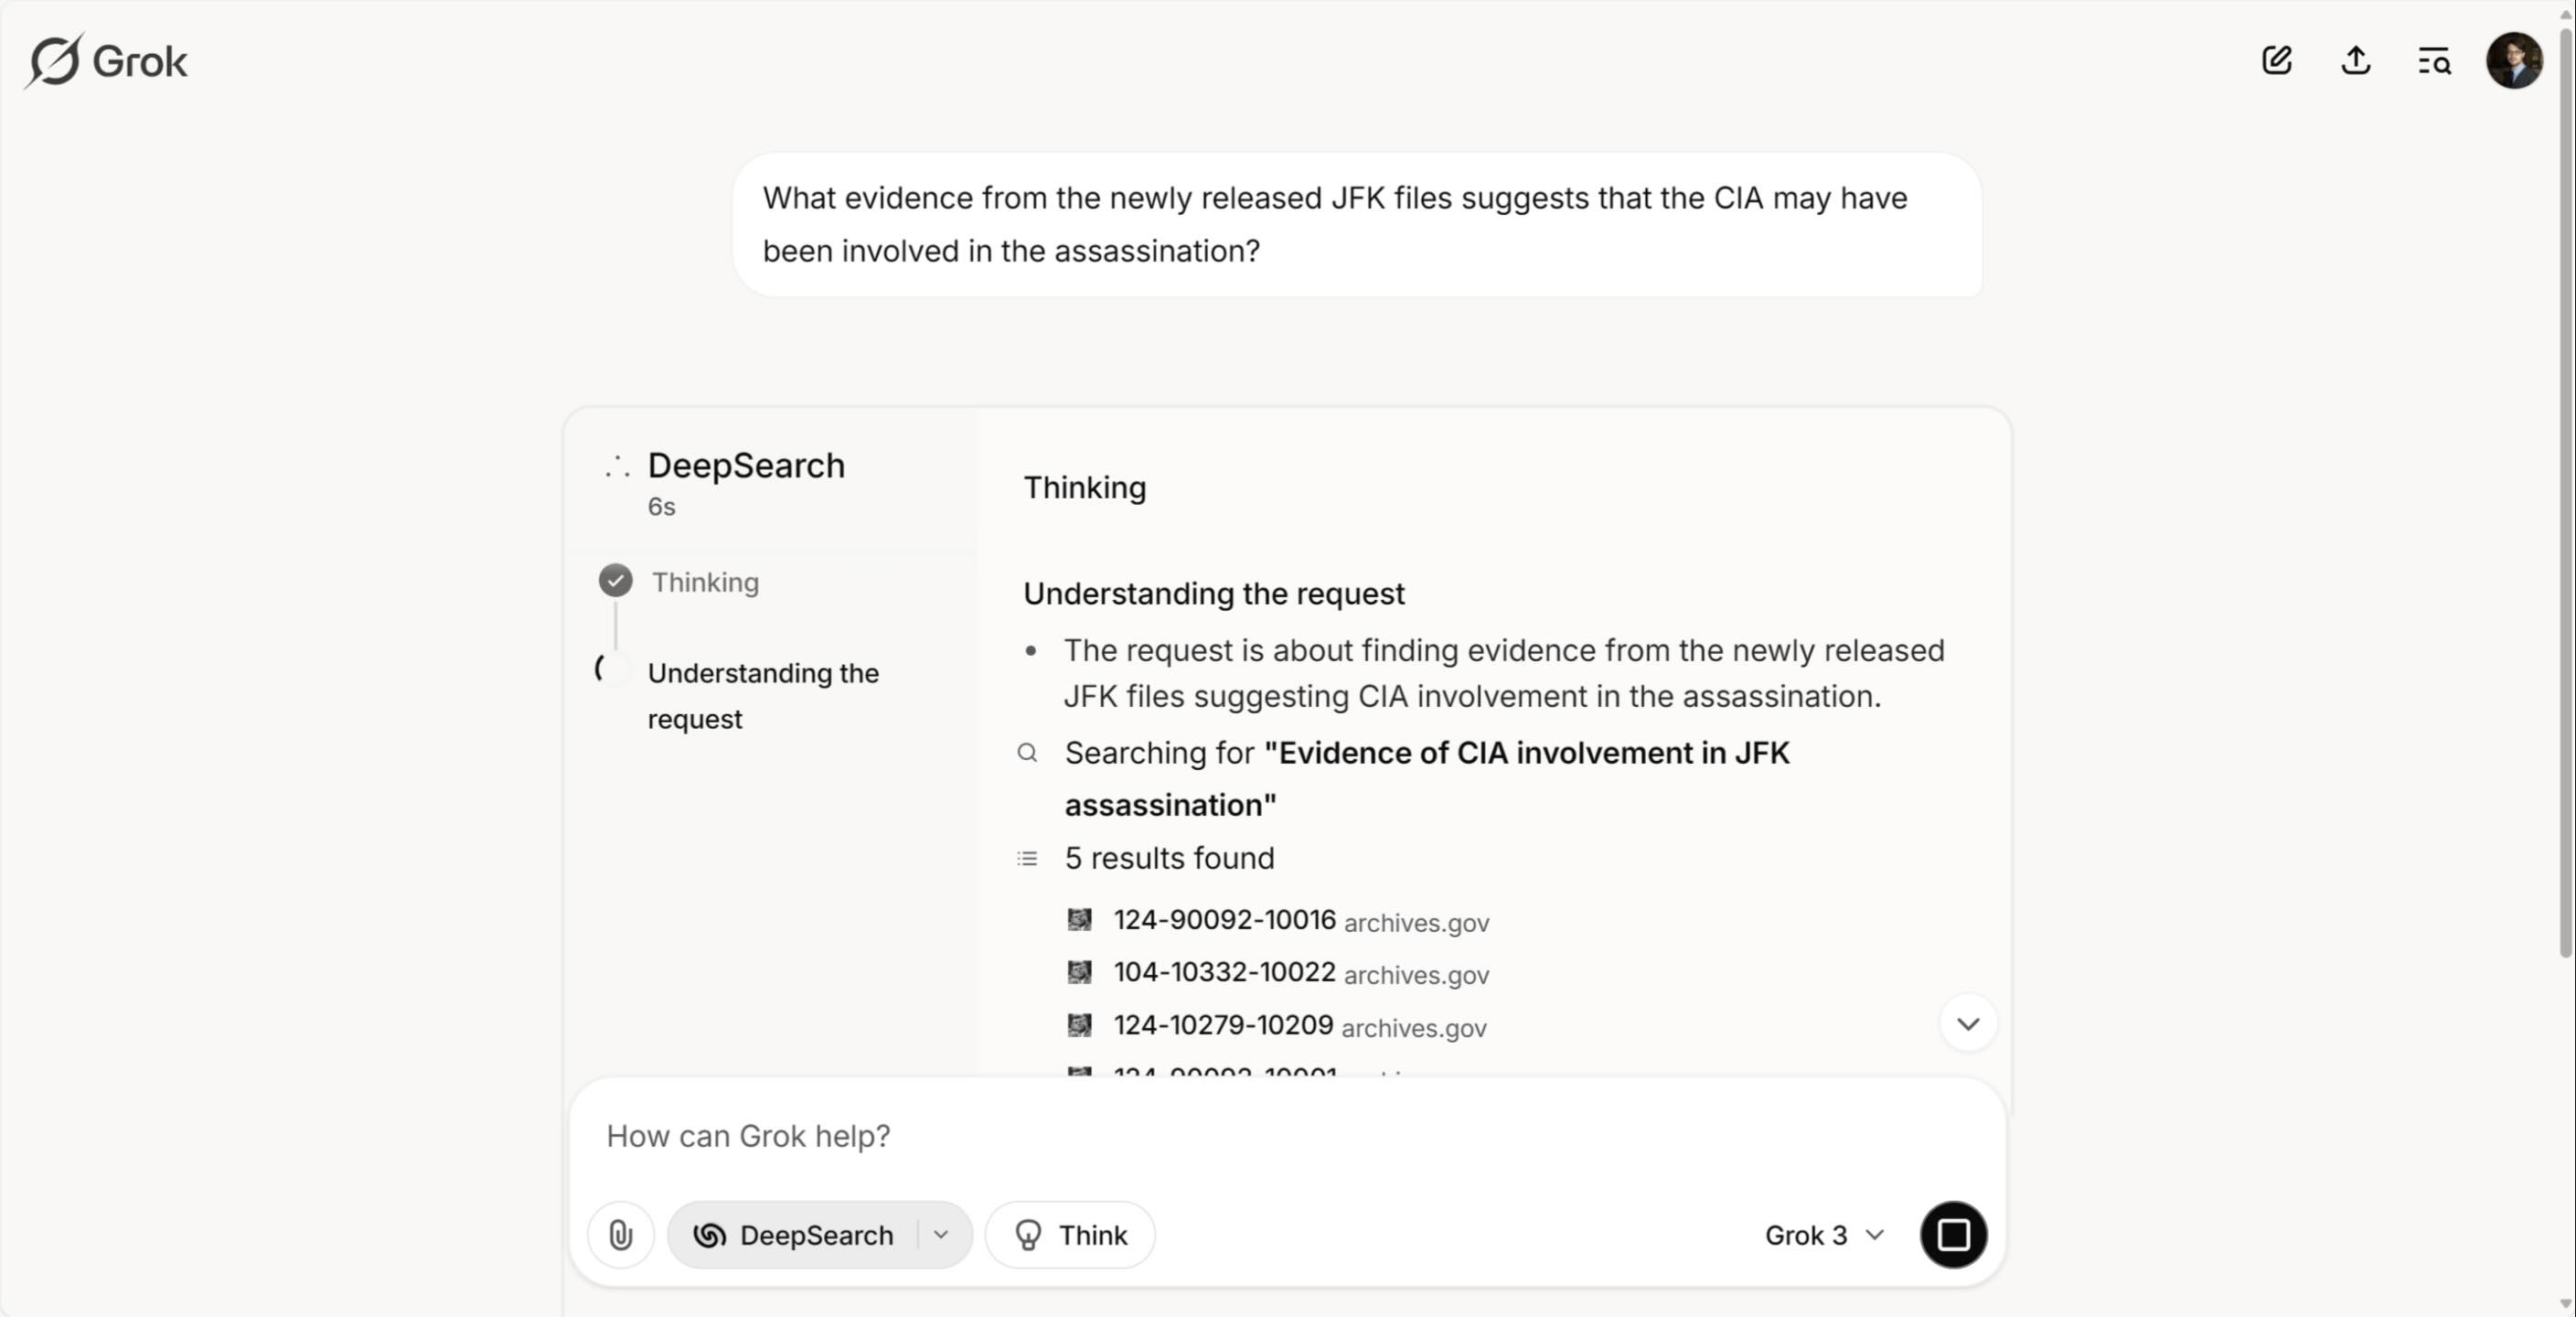Toggle DeepSearch mode button
This screenshot has width=2576, height=1317.
[794, 1235]
